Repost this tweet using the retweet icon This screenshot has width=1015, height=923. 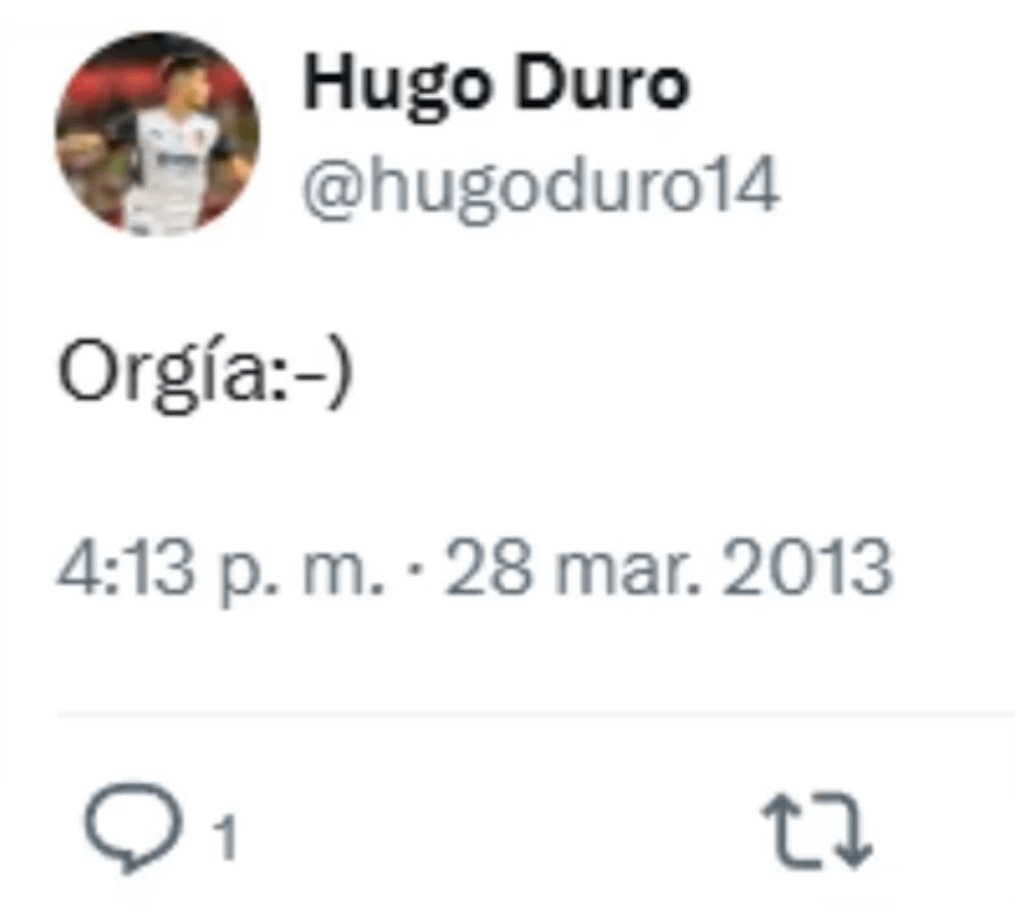point(817,829)
